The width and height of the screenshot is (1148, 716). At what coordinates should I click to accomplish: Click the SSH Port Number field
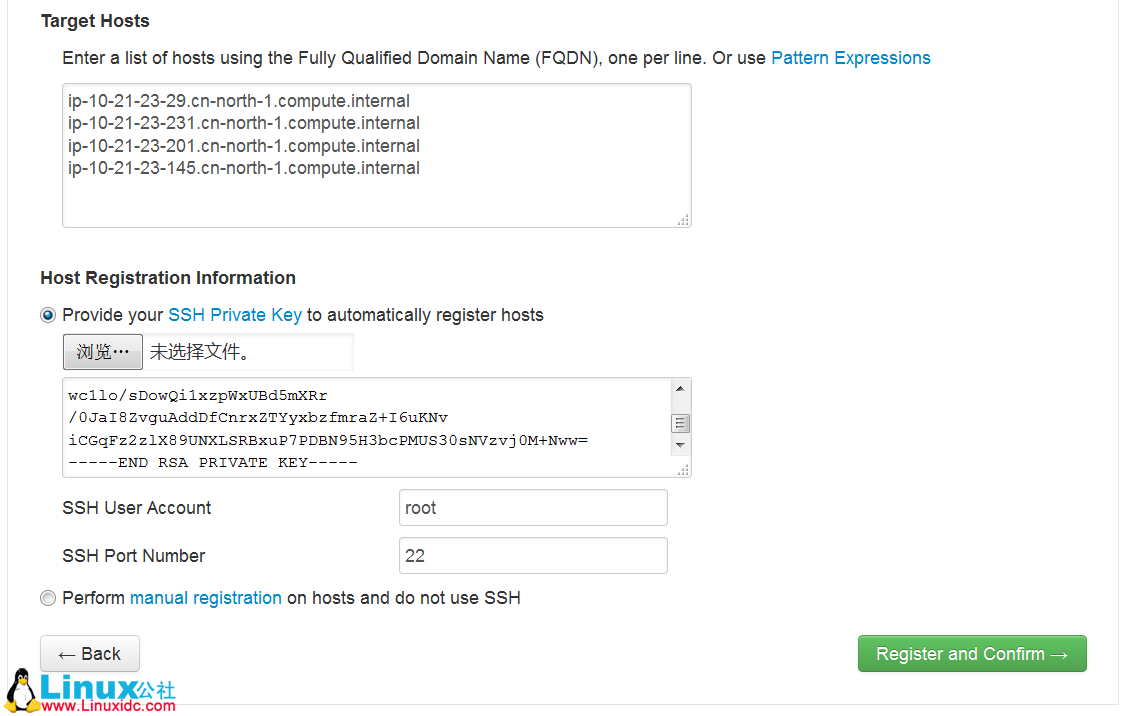click(x=533, y=556)
